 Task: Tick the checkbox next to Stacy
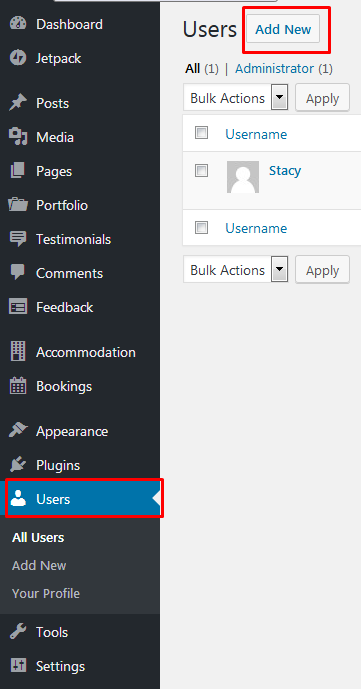(201, 170)
